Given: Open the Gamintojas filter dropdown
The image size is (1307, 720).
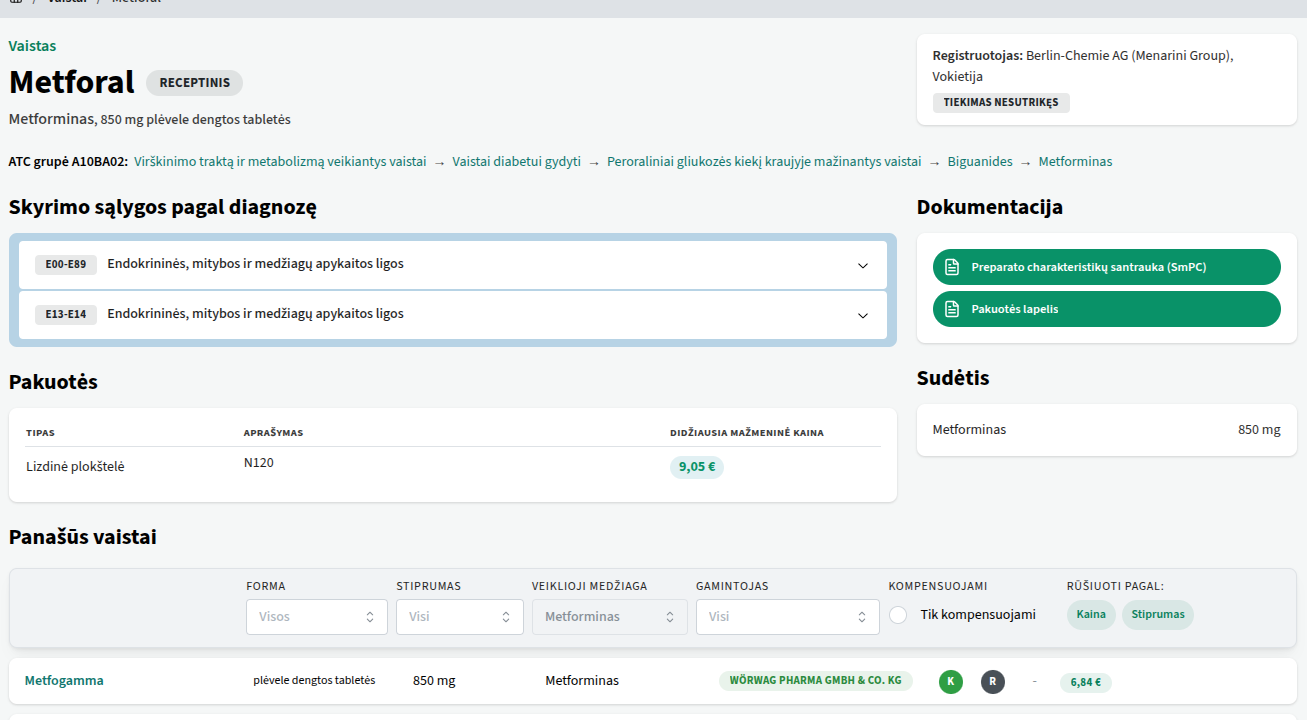Looking at the screenshot, I should [787, 617].
